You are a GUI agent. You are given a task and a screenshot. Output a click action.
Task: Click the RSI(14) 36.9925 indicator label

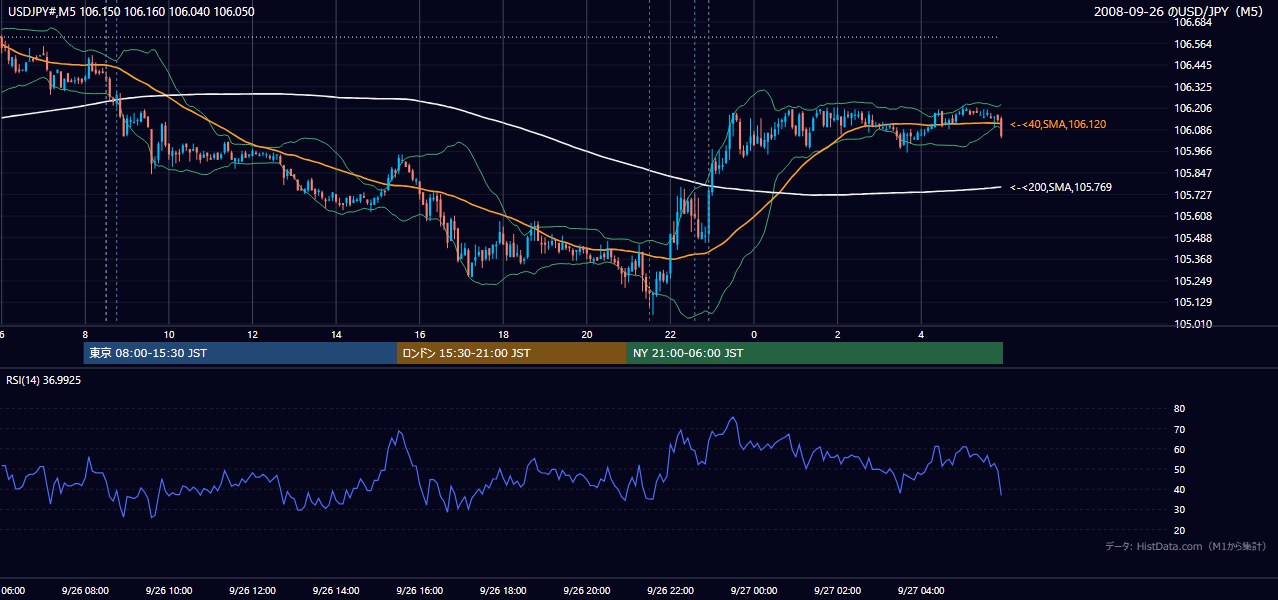click(x=44, y=380)
